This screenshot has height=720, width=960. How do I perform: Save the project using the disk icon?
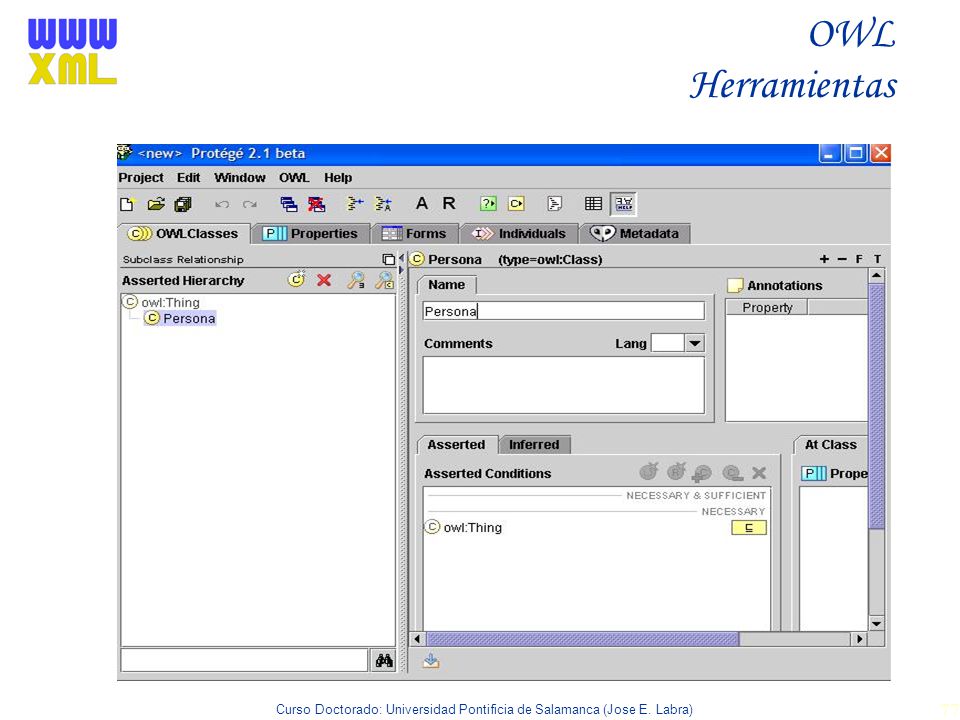[x=183, y=204]
